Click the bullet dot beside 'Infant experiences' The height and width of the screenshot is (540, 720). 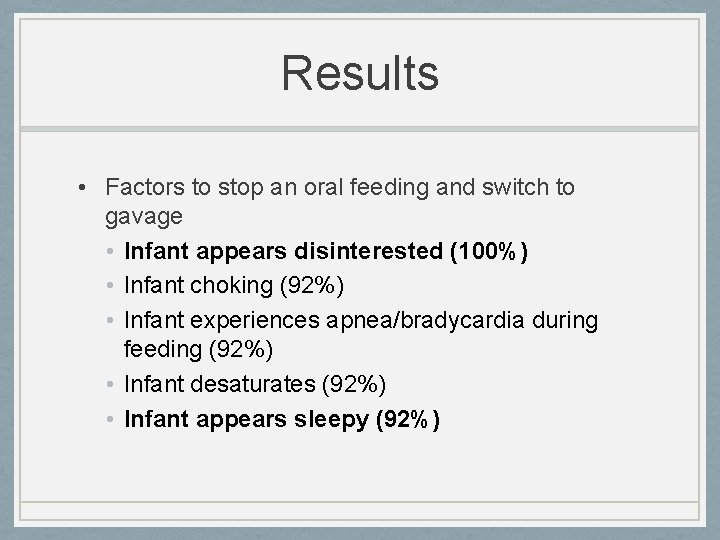110,321
